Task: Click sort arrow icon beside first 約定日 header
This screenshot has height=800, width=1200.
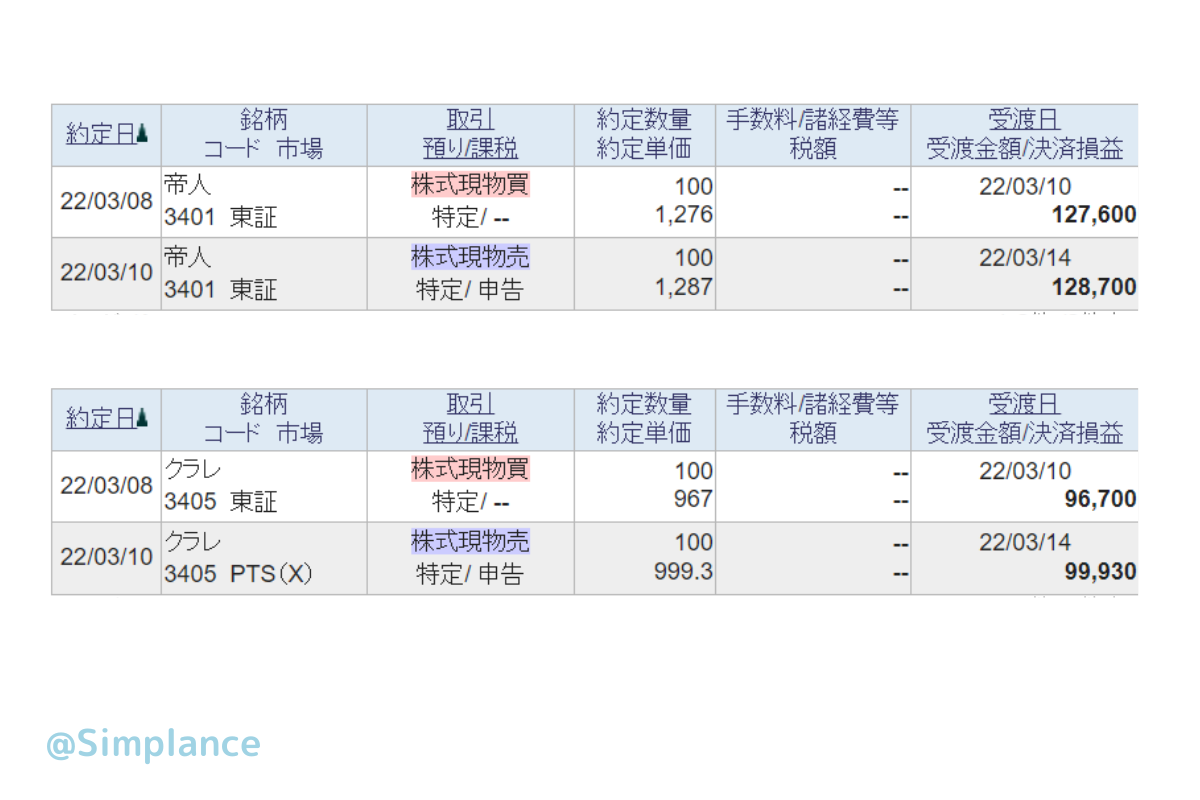Action: (x=143, y=133)
